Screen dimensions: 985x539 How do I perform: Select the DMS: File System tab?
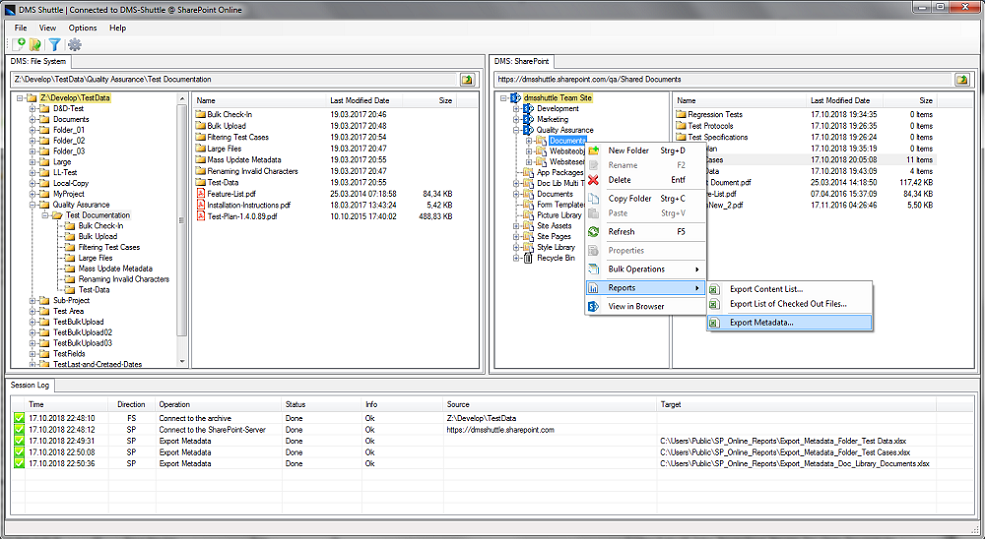pyautogui.click(x=38, y=61)
